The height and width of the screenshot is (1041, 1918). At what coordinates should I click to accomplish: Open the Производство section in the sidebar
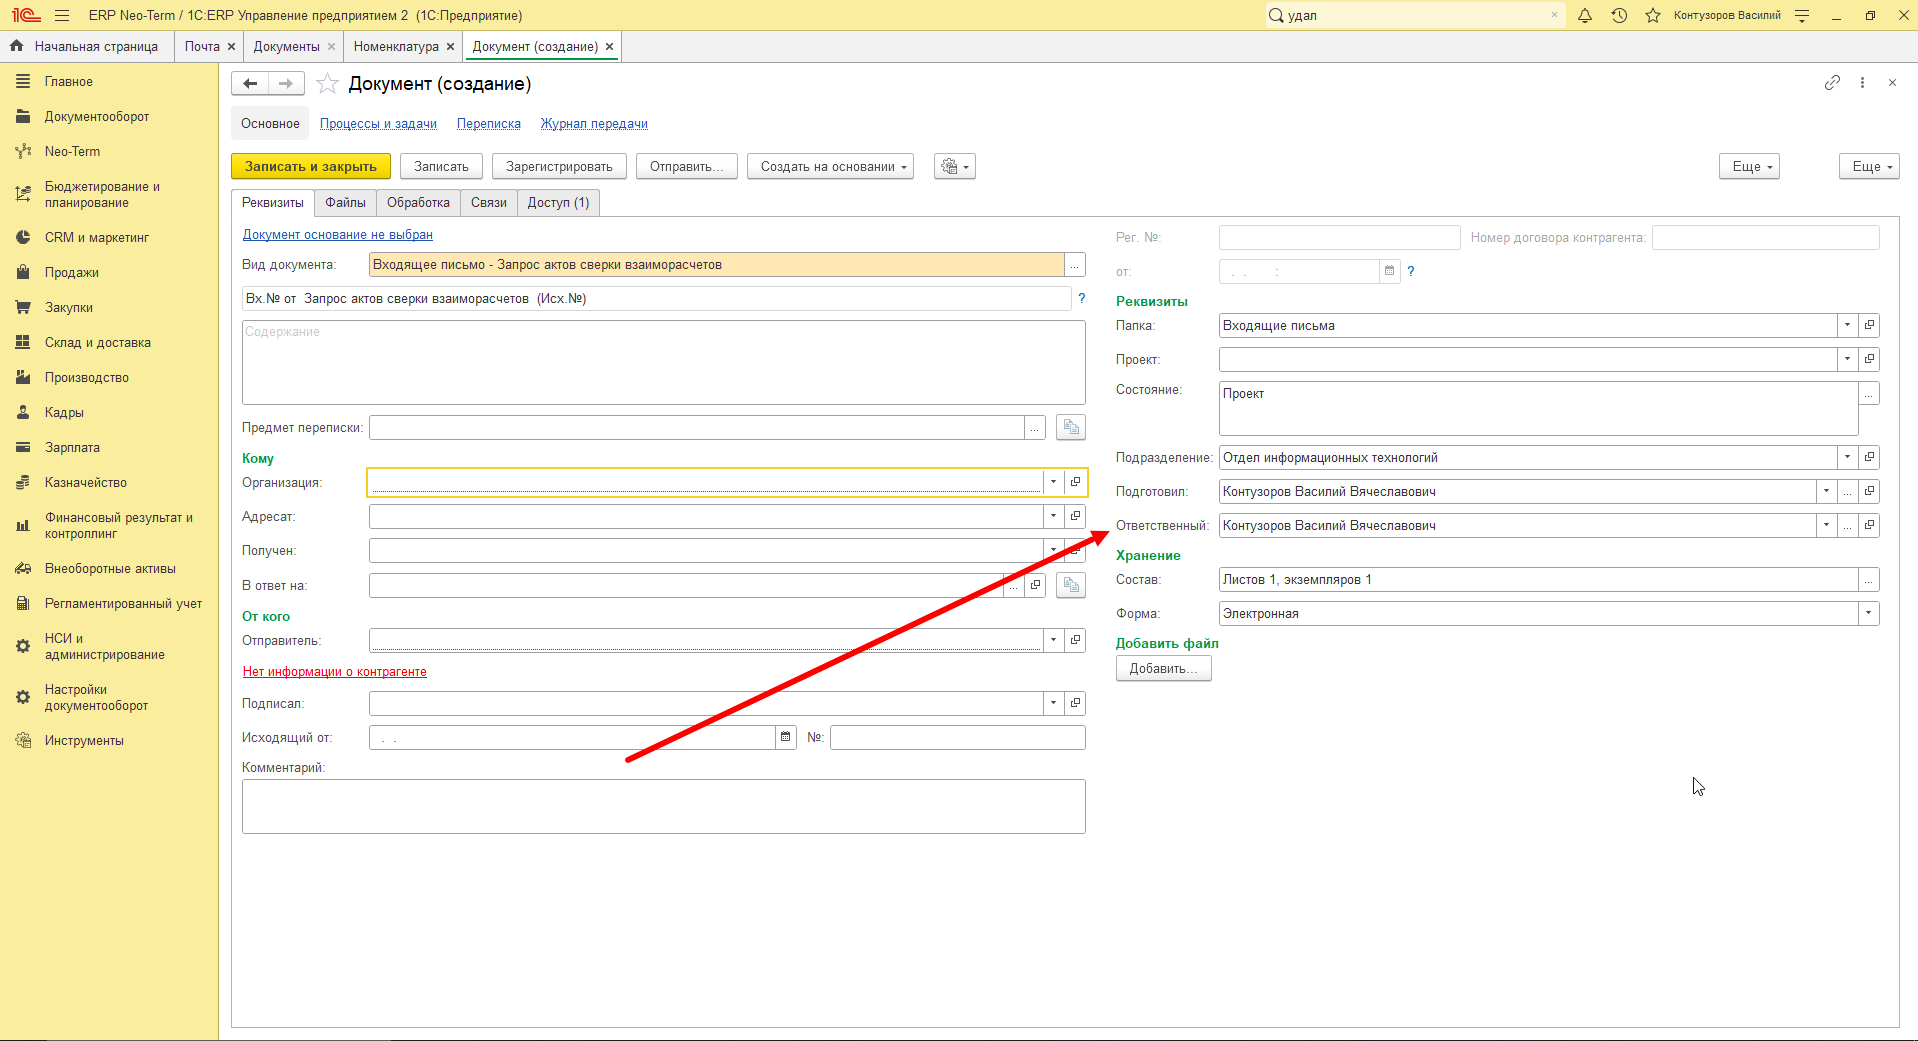87,377
